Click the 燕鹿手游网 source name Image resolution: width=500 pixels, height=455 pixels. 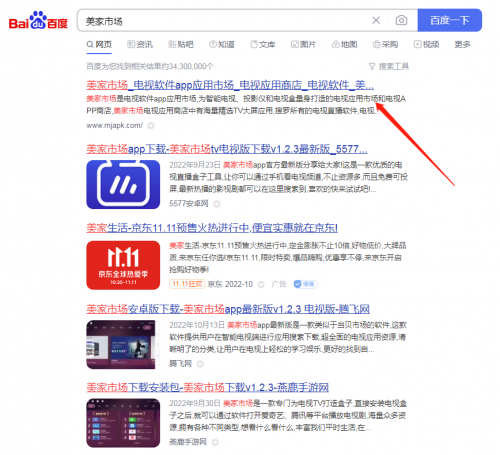click(188, 442)
